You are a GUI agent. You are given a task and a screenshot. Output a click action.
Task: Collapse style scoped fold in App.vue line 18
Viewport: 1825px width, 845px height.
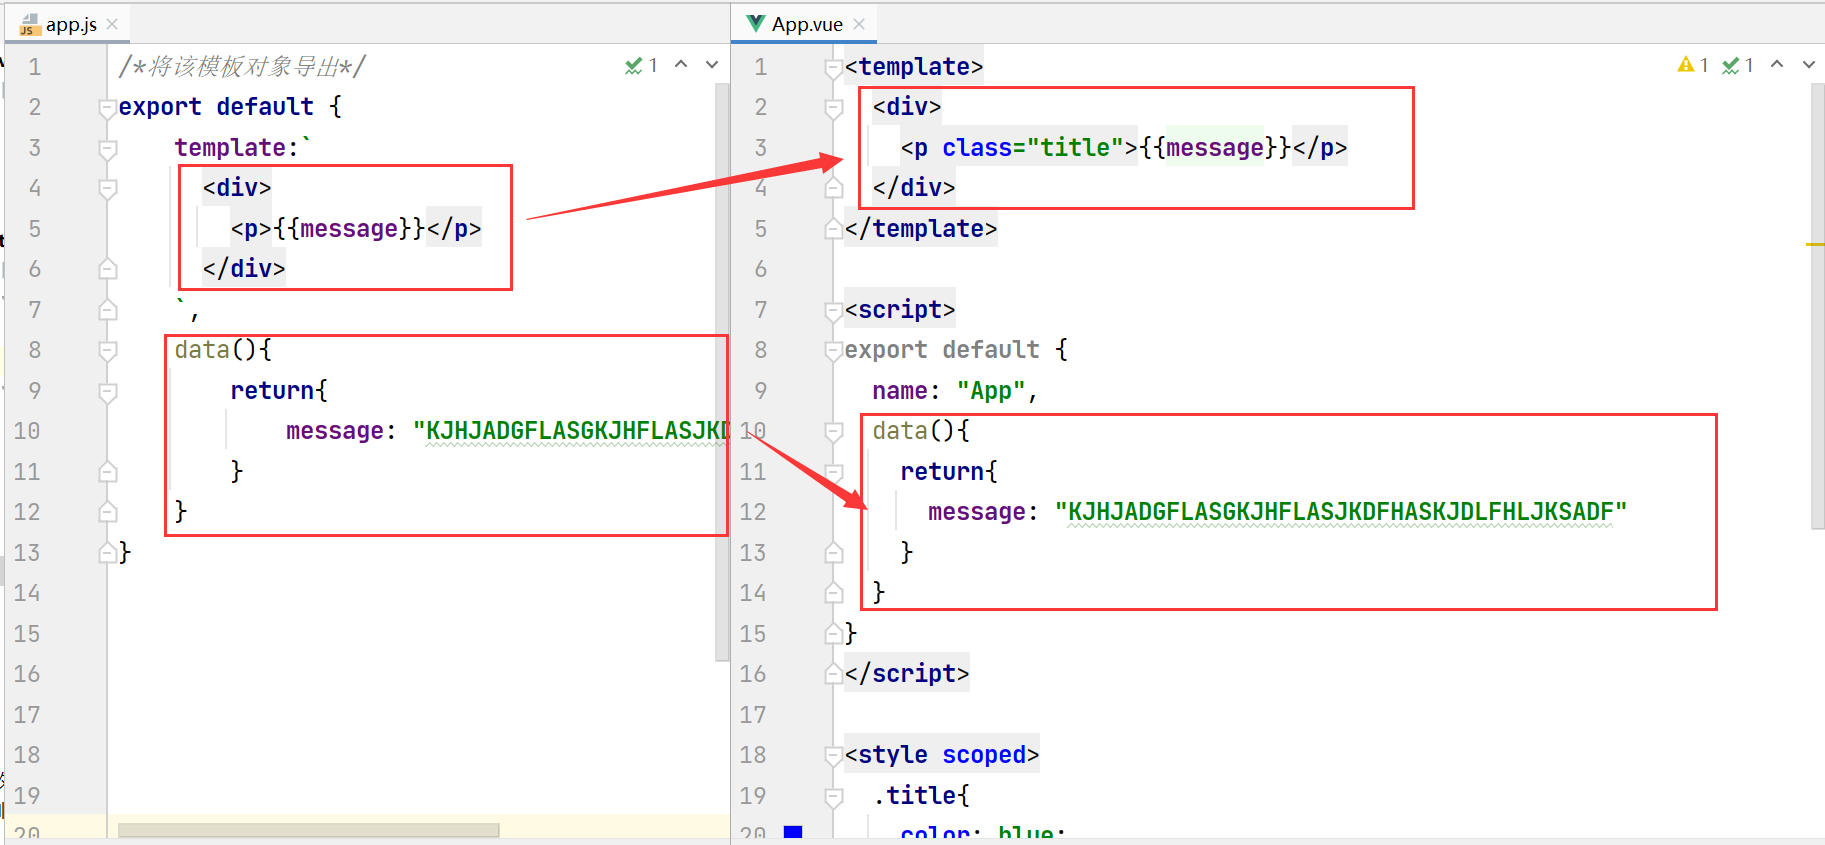click(834, 756)
